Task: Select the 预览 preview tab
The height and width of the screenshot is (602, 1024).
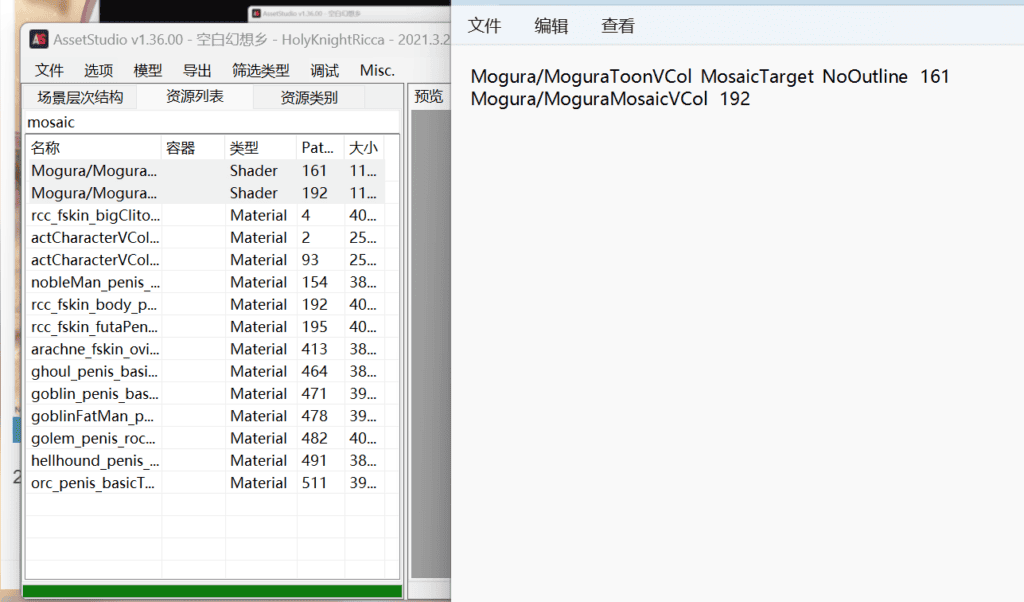Action: click(x=429, y=97)
